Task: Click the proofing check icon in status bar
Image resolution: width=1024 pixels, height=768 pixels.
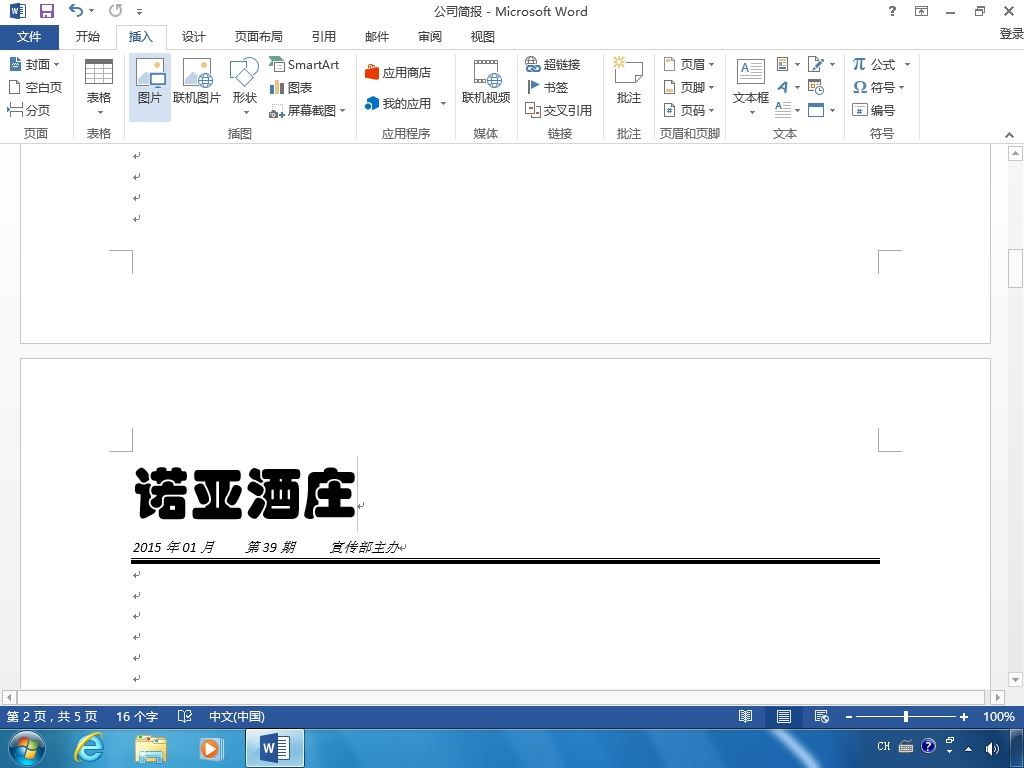Action: tap(185, 716)
